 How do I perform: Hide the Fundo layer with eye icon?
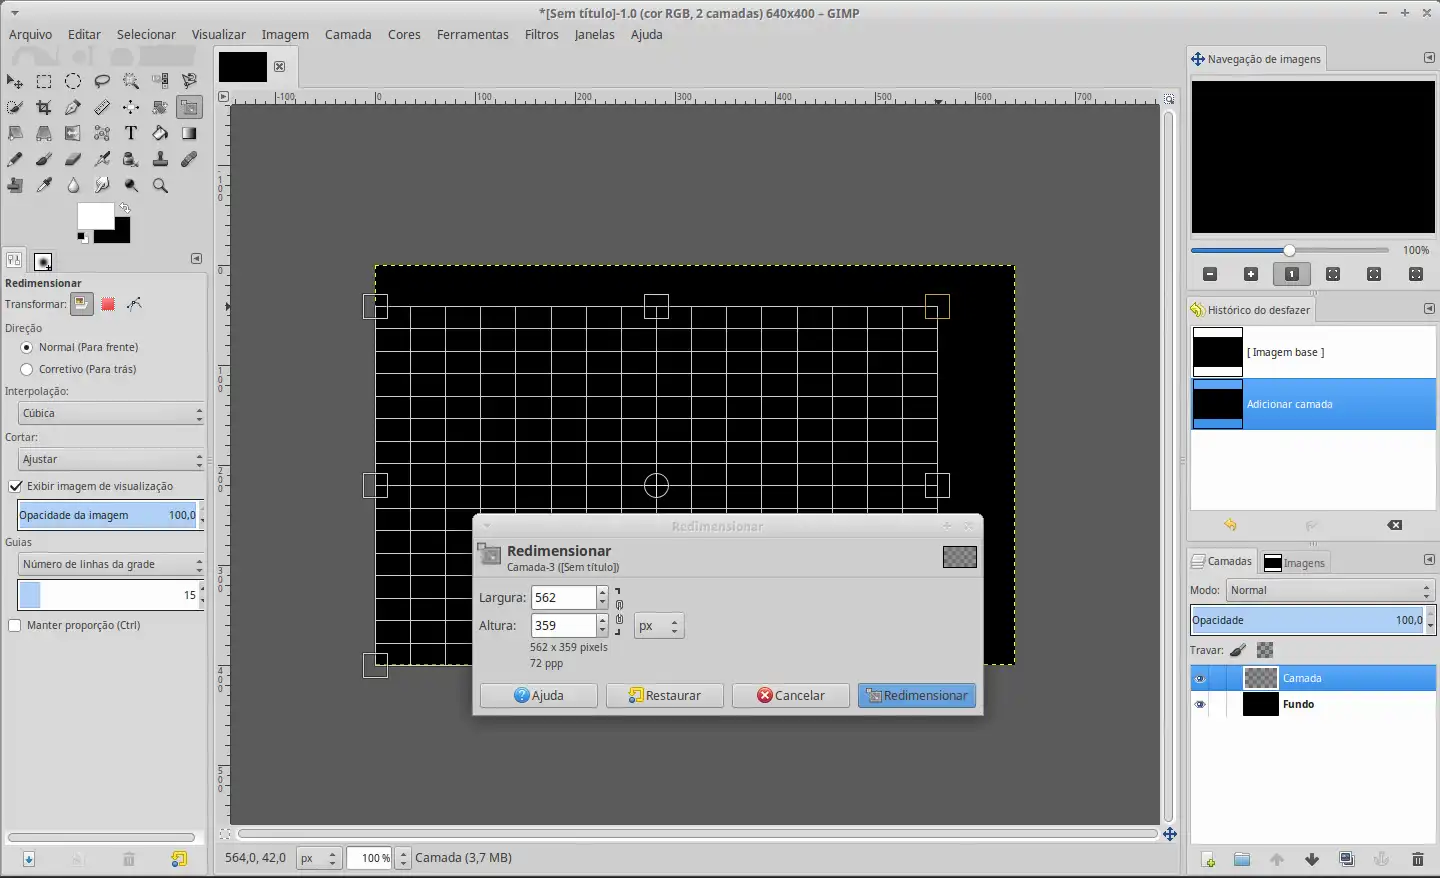pyautogui.click(x=1200, y=704)
